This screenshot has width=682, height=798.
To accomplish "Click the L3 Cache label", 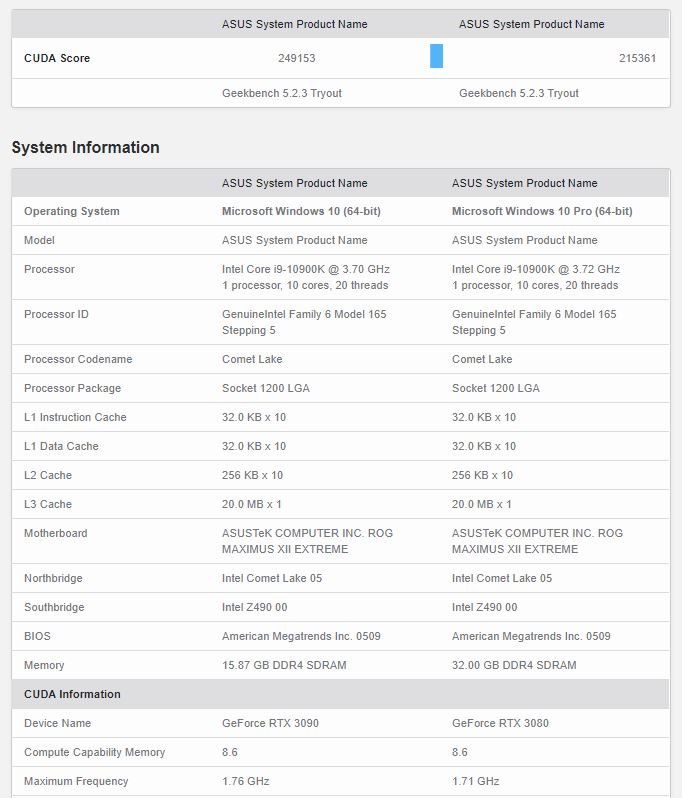I will (48, 504).
